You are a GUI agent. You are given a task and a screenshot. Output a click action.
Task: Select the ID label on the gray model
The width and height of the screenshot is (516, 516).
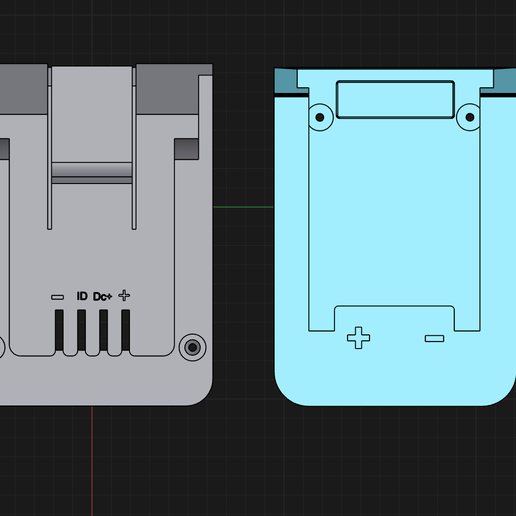82,296
